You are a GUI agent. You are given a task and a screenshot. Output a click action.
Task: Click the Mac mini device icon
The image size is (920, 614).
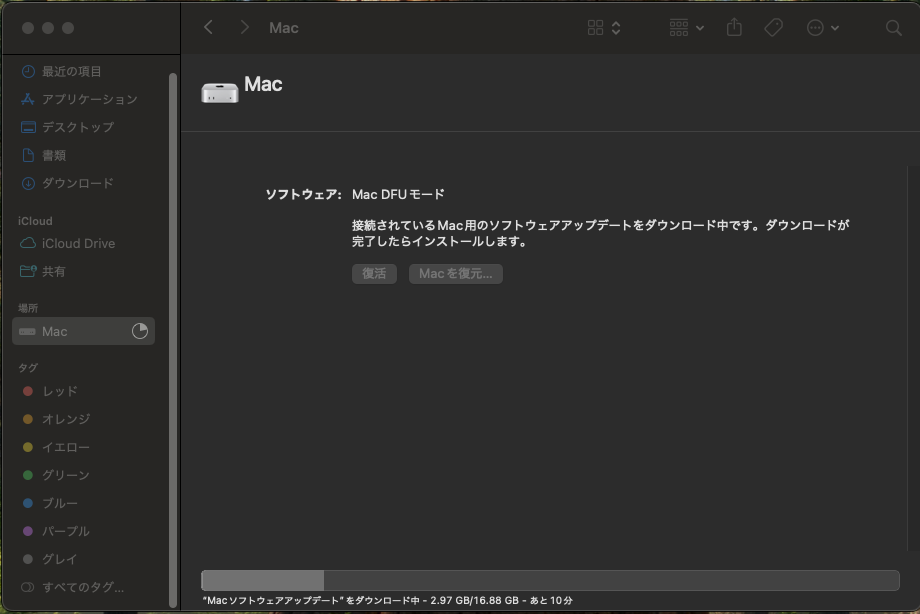[219, 93]
